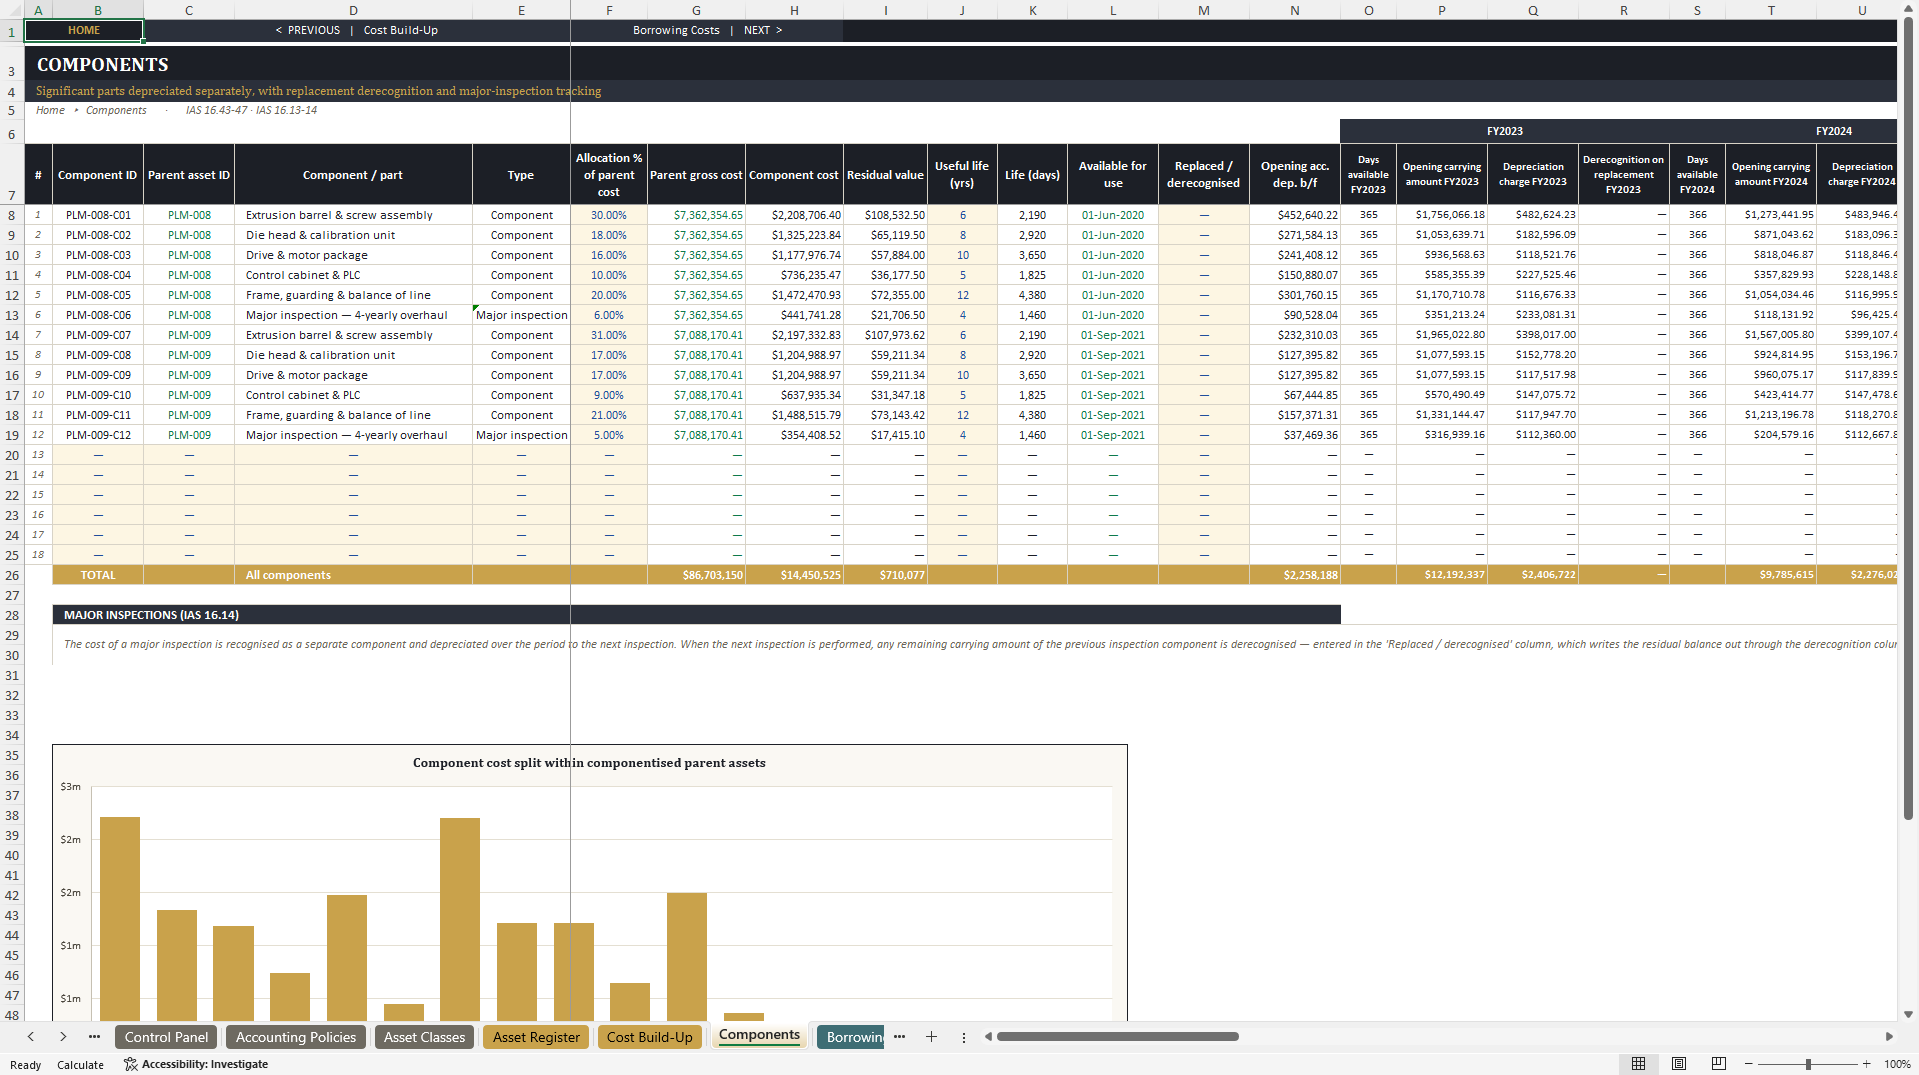
Task: Open parent asset PLM-008 link in row 8
Action: point(189,215)
